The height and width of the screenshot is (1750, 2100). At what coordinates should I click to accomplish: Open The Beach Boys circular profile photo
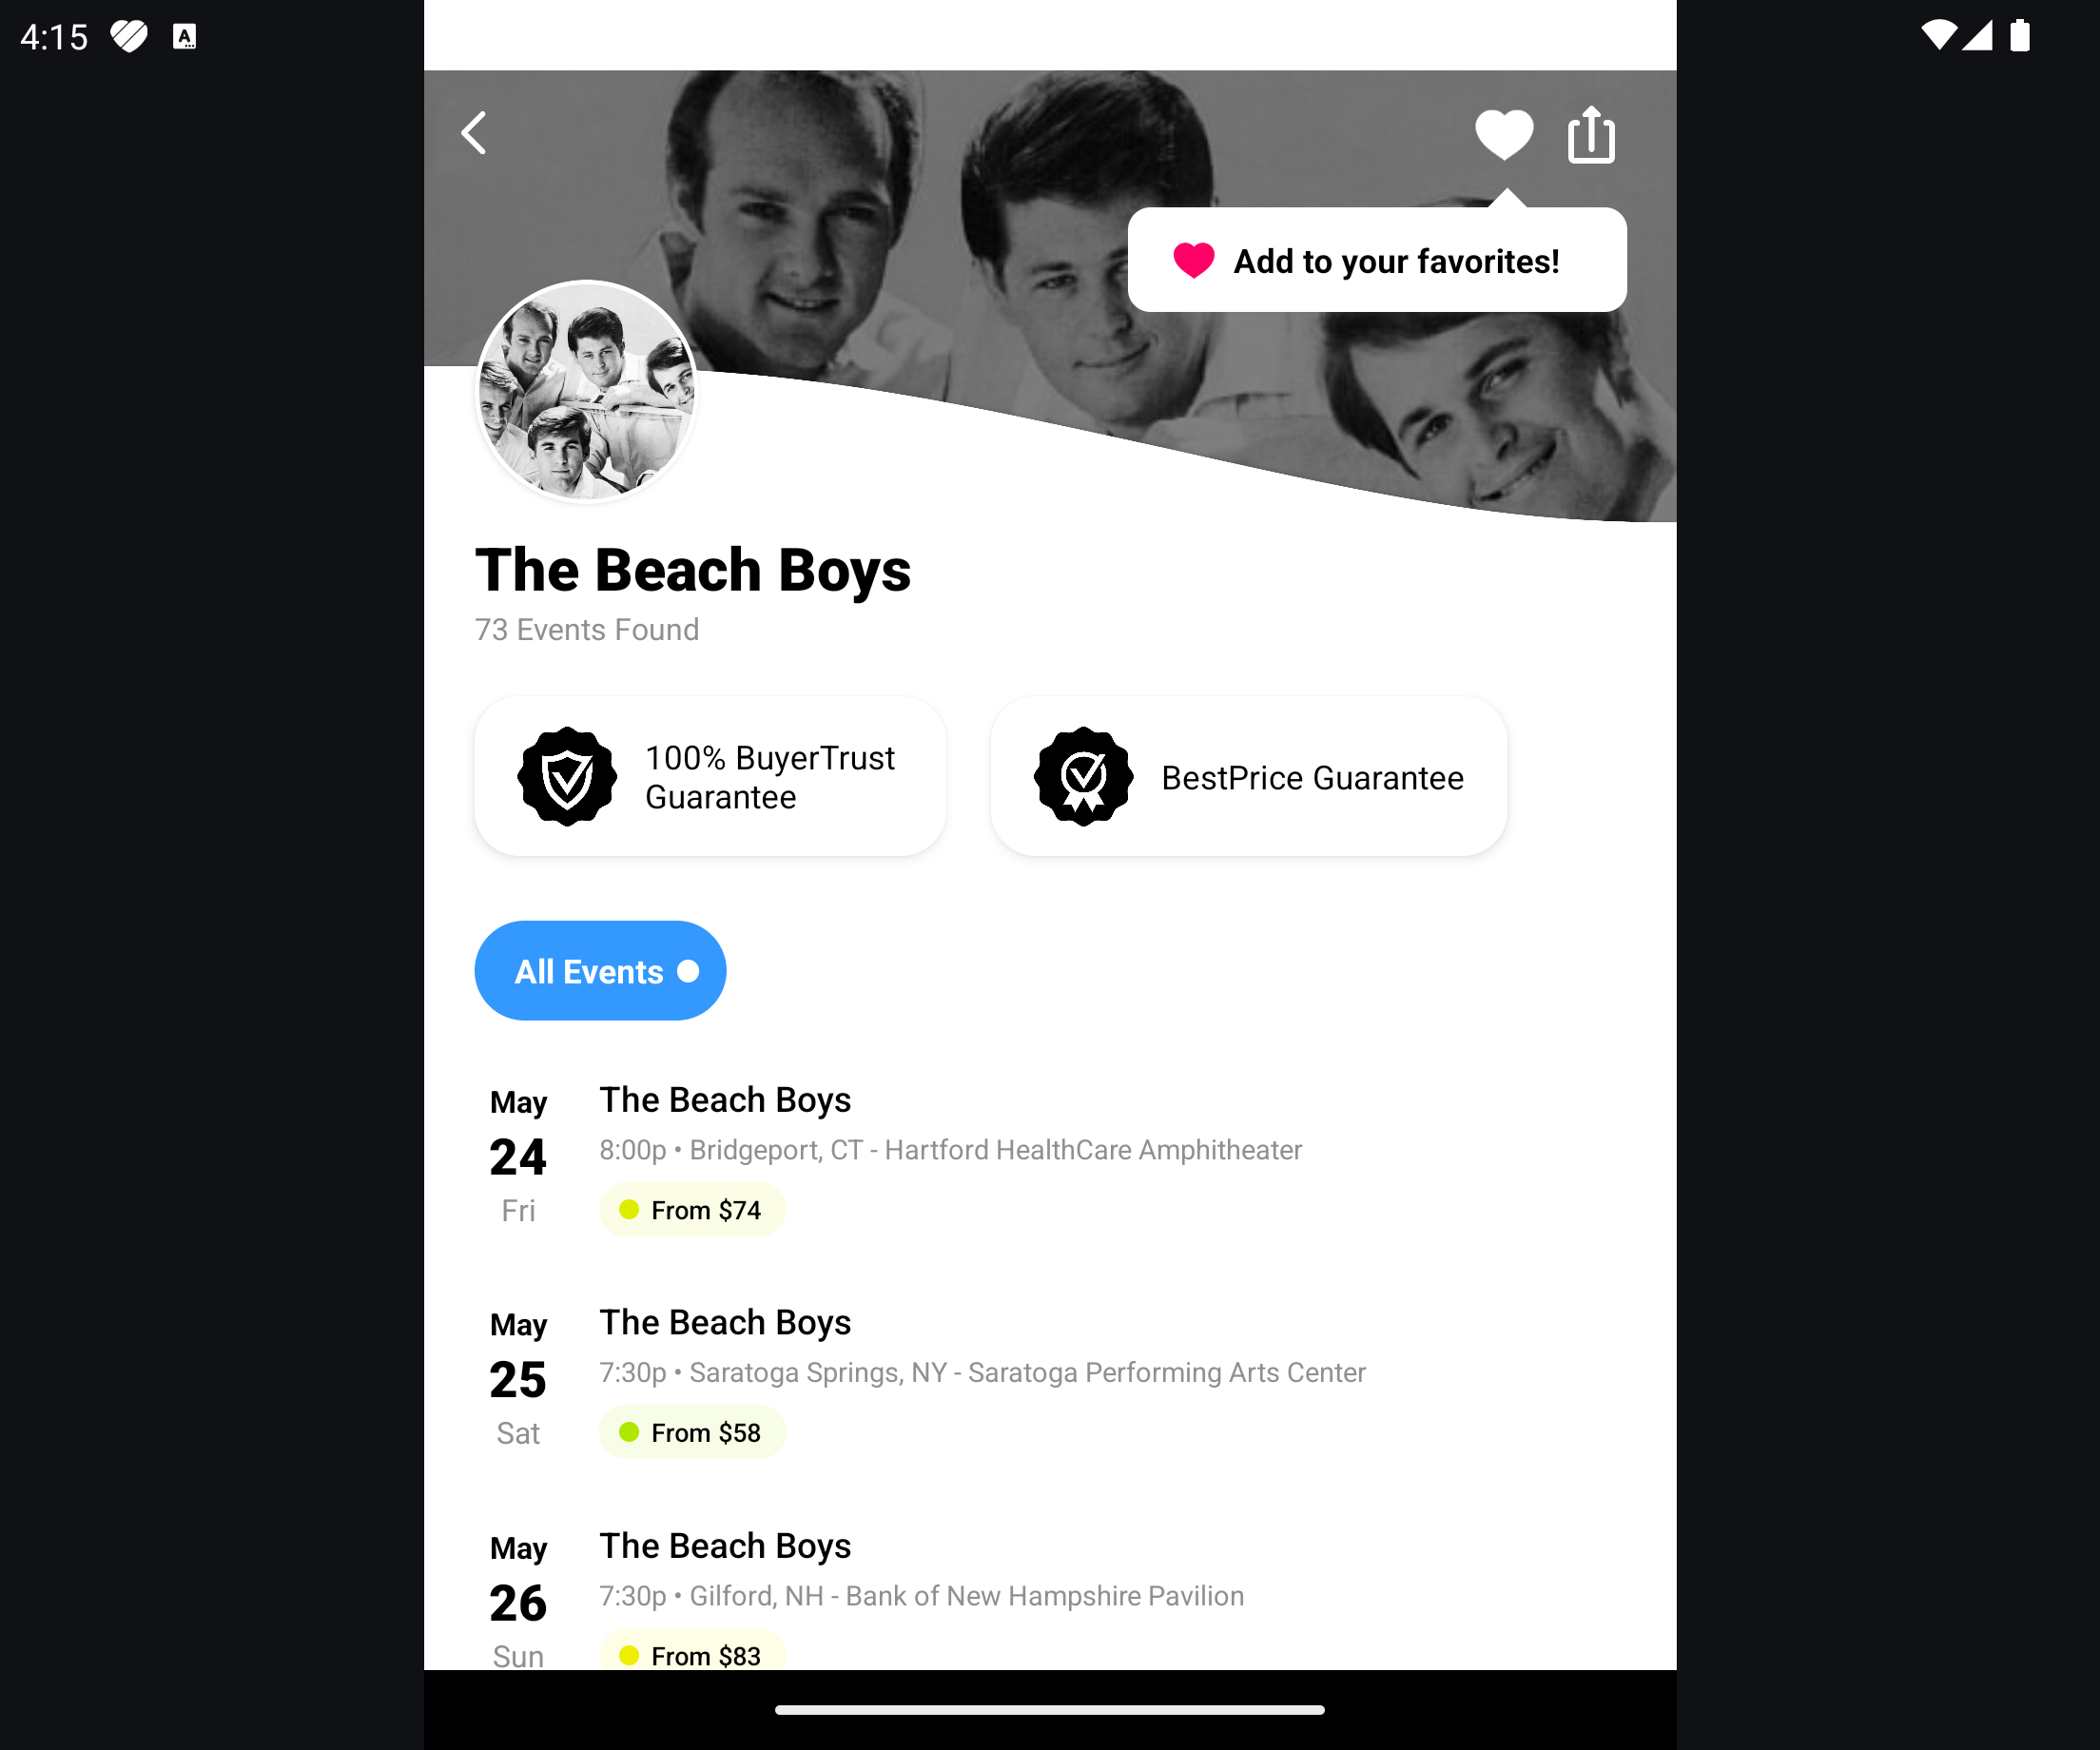(x=587, y=392)
